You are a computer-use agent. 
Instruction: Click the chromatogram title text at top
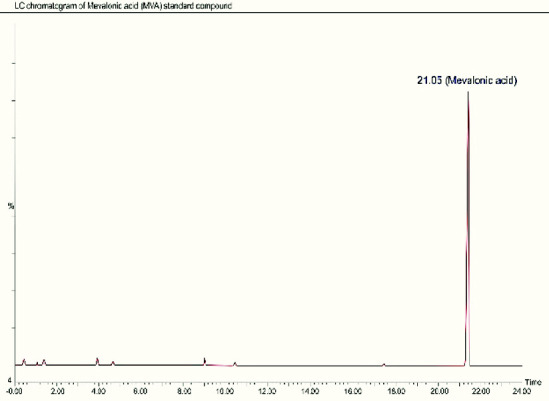pos(123,6)
